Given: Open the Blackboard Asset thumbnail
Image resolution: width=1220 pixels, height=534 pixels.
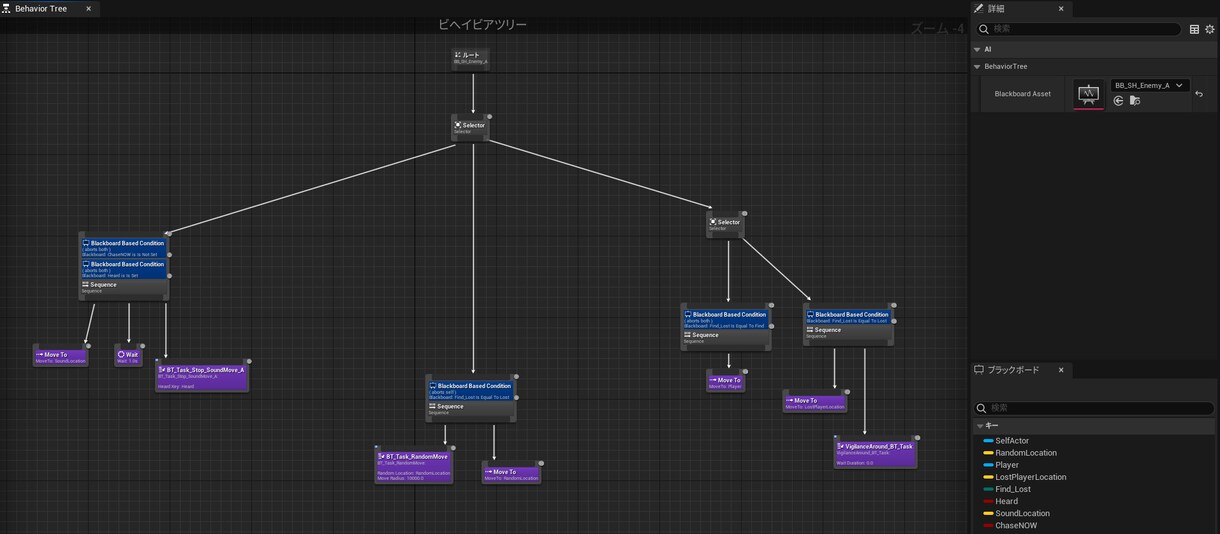Looking at the screenshot, I should [x=1088, y=94].
